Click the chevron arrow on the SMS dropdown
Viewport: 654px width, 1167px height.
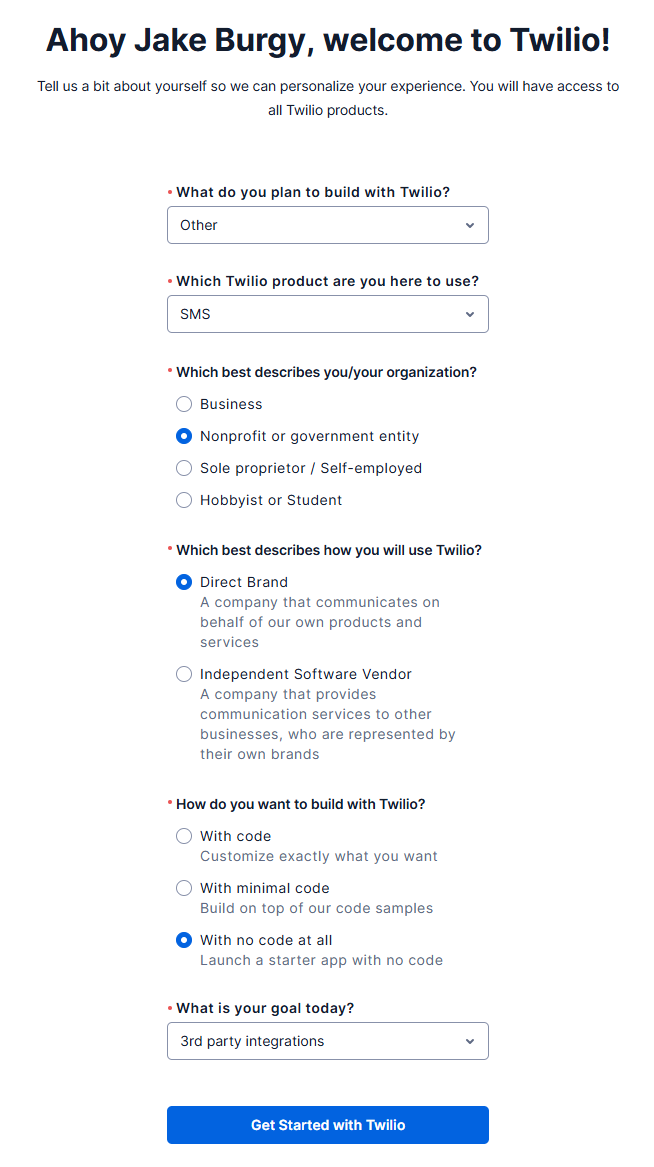(470, 314)
